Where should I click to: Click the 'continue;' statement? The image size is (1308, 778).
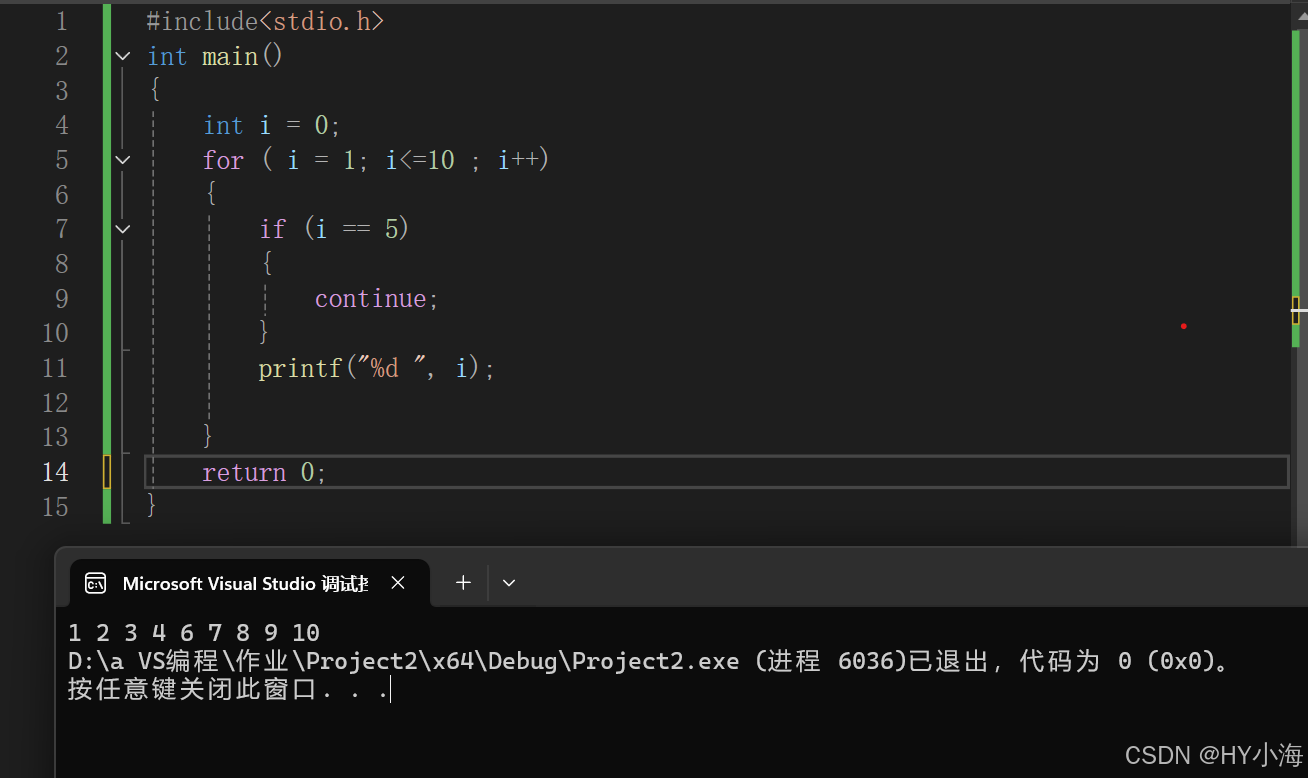click(x=377, y=298)
